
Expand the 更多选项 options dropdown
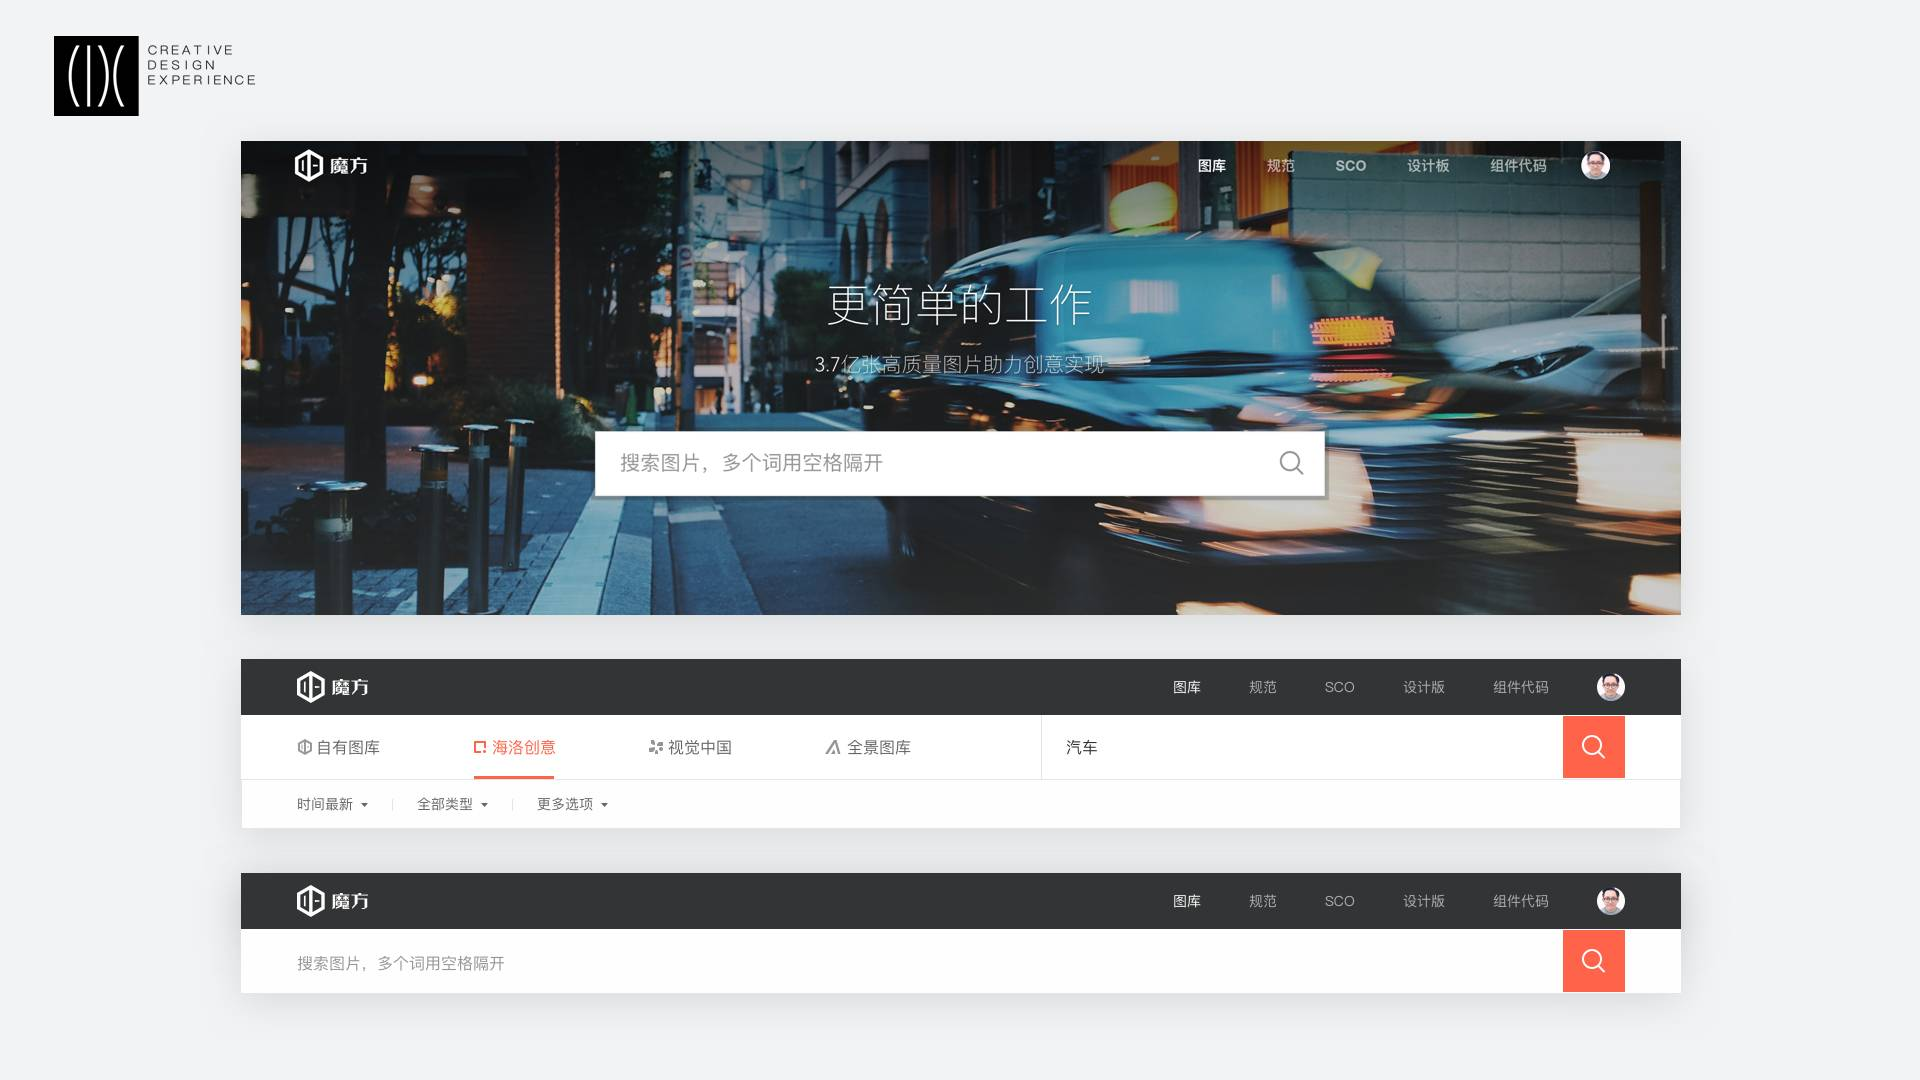[x=572, y=804]
